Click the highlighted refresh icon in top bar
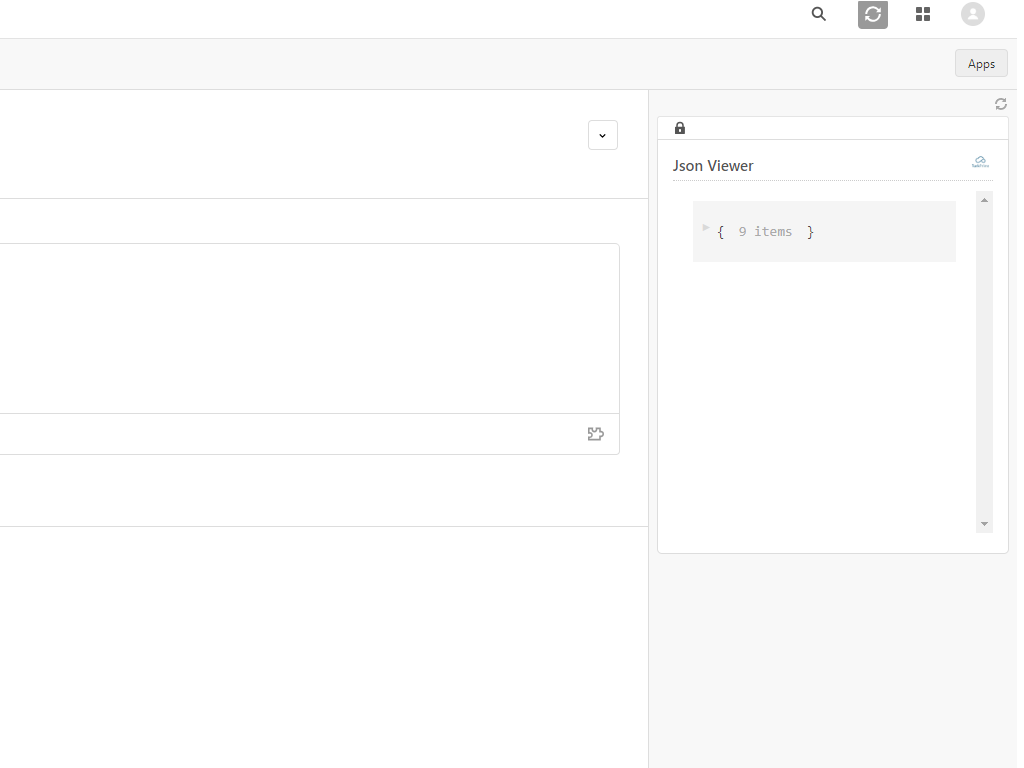This screenshot has height=768, width=1024. pos(873,14)
